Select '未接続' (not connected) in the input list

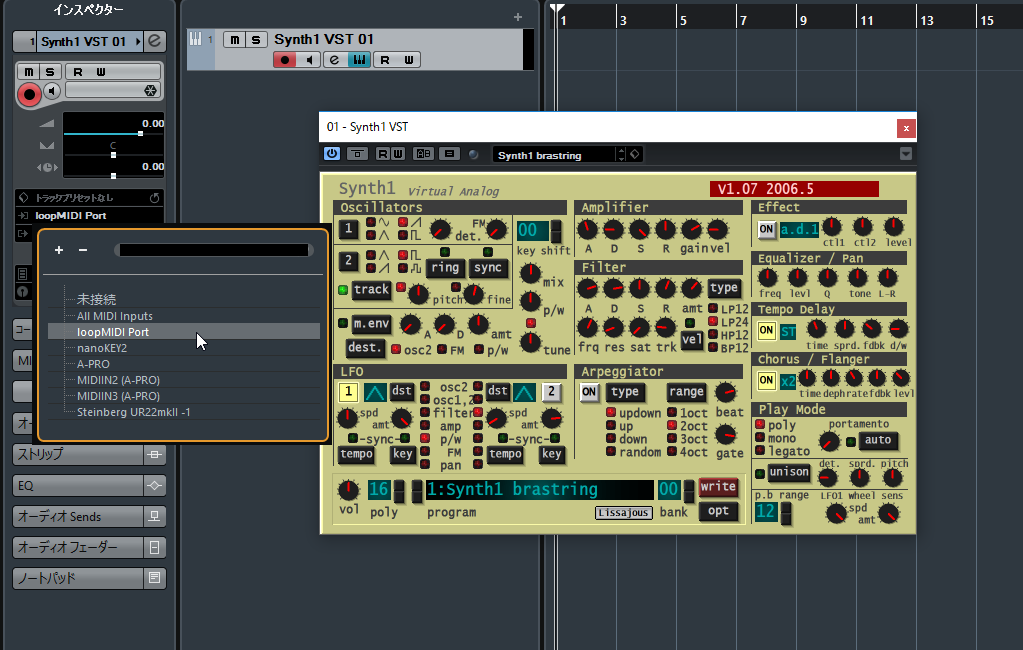pyautogui.click(x=97, y=300)
